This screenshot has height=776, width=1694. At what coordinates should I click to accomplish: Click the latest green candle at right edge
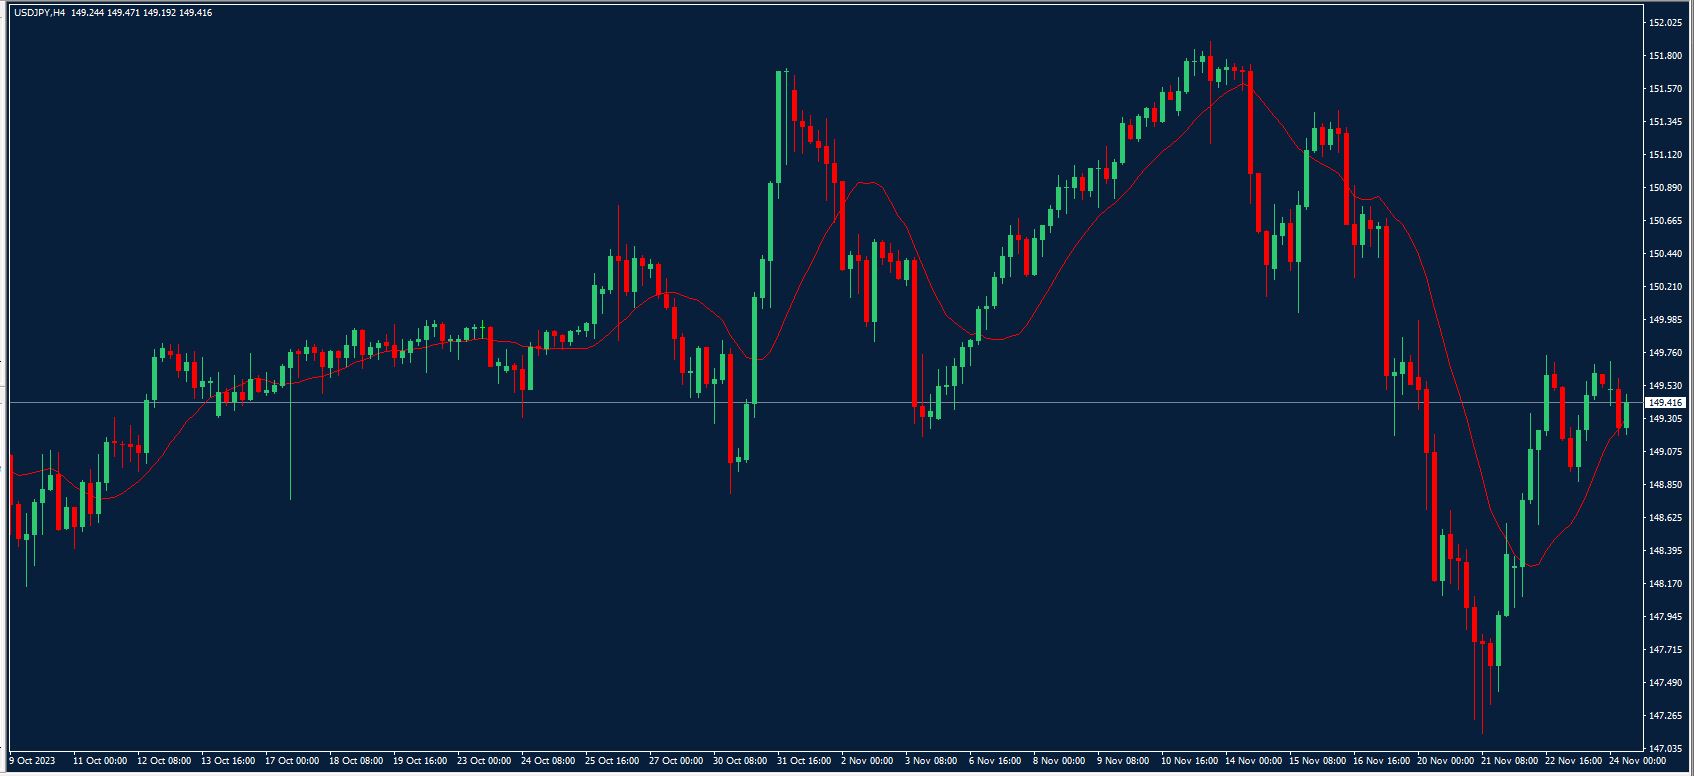tap(1627, 414)
